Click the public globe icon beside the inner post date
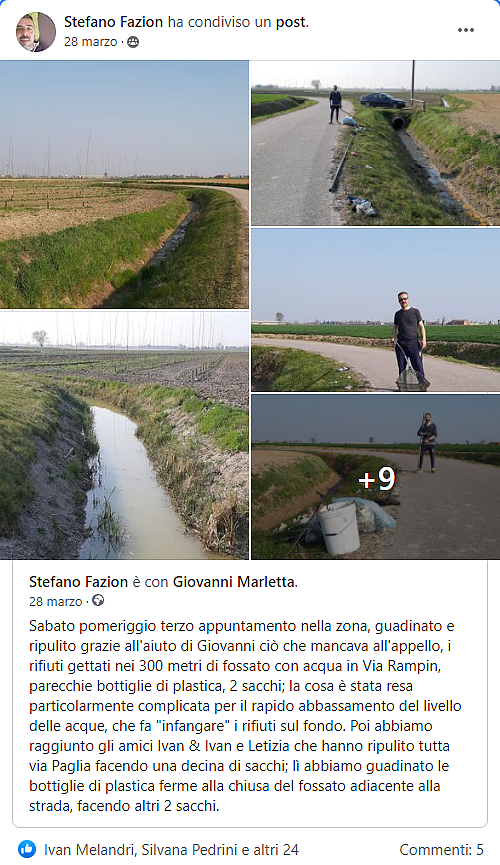 [x=98, y=600]
